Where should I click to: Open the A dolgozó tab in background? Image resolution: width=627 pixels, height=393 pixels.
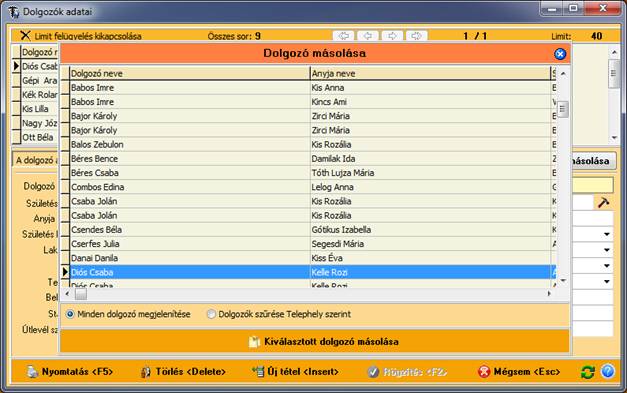point(36,160)
